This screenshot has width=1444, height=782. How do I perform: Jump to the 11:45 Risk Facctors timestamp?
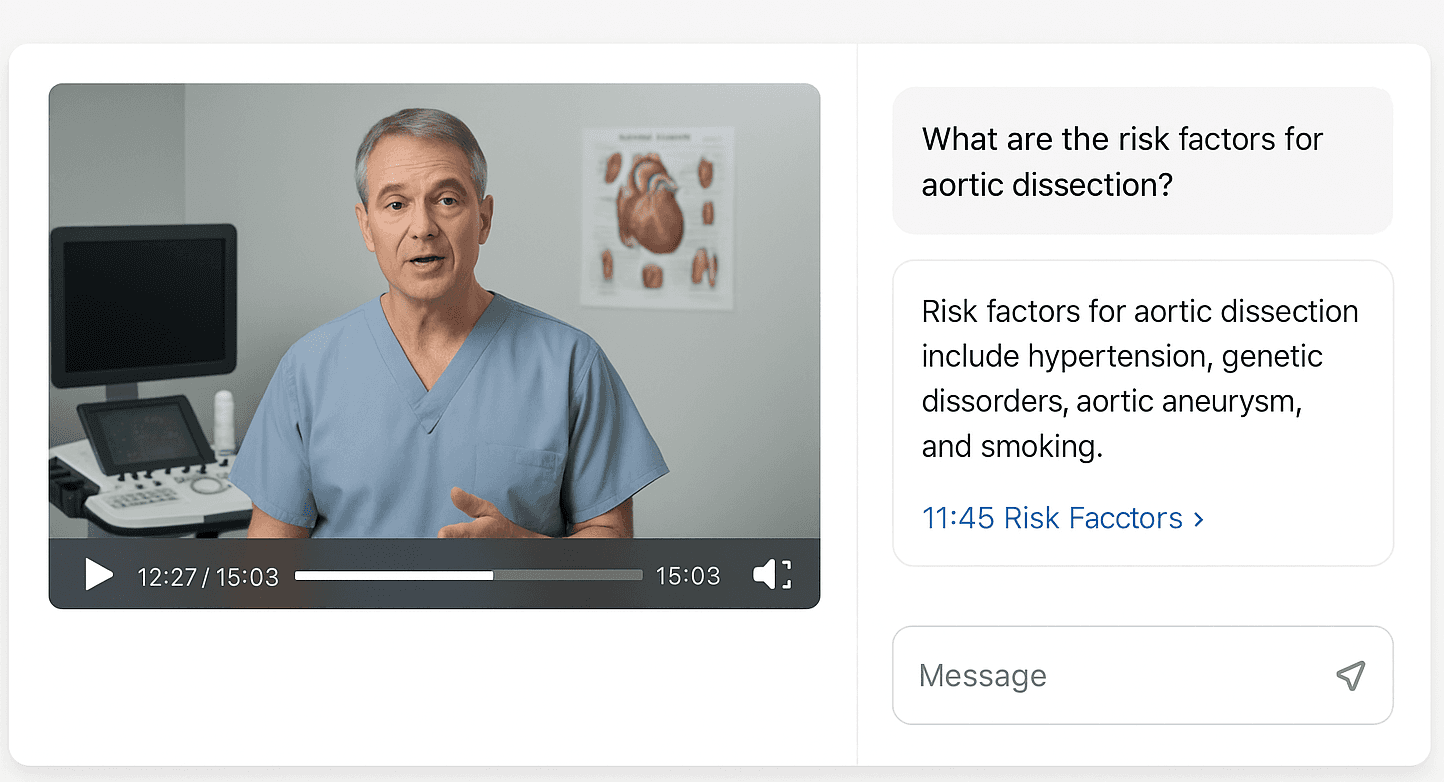(x=1063, y=518)
